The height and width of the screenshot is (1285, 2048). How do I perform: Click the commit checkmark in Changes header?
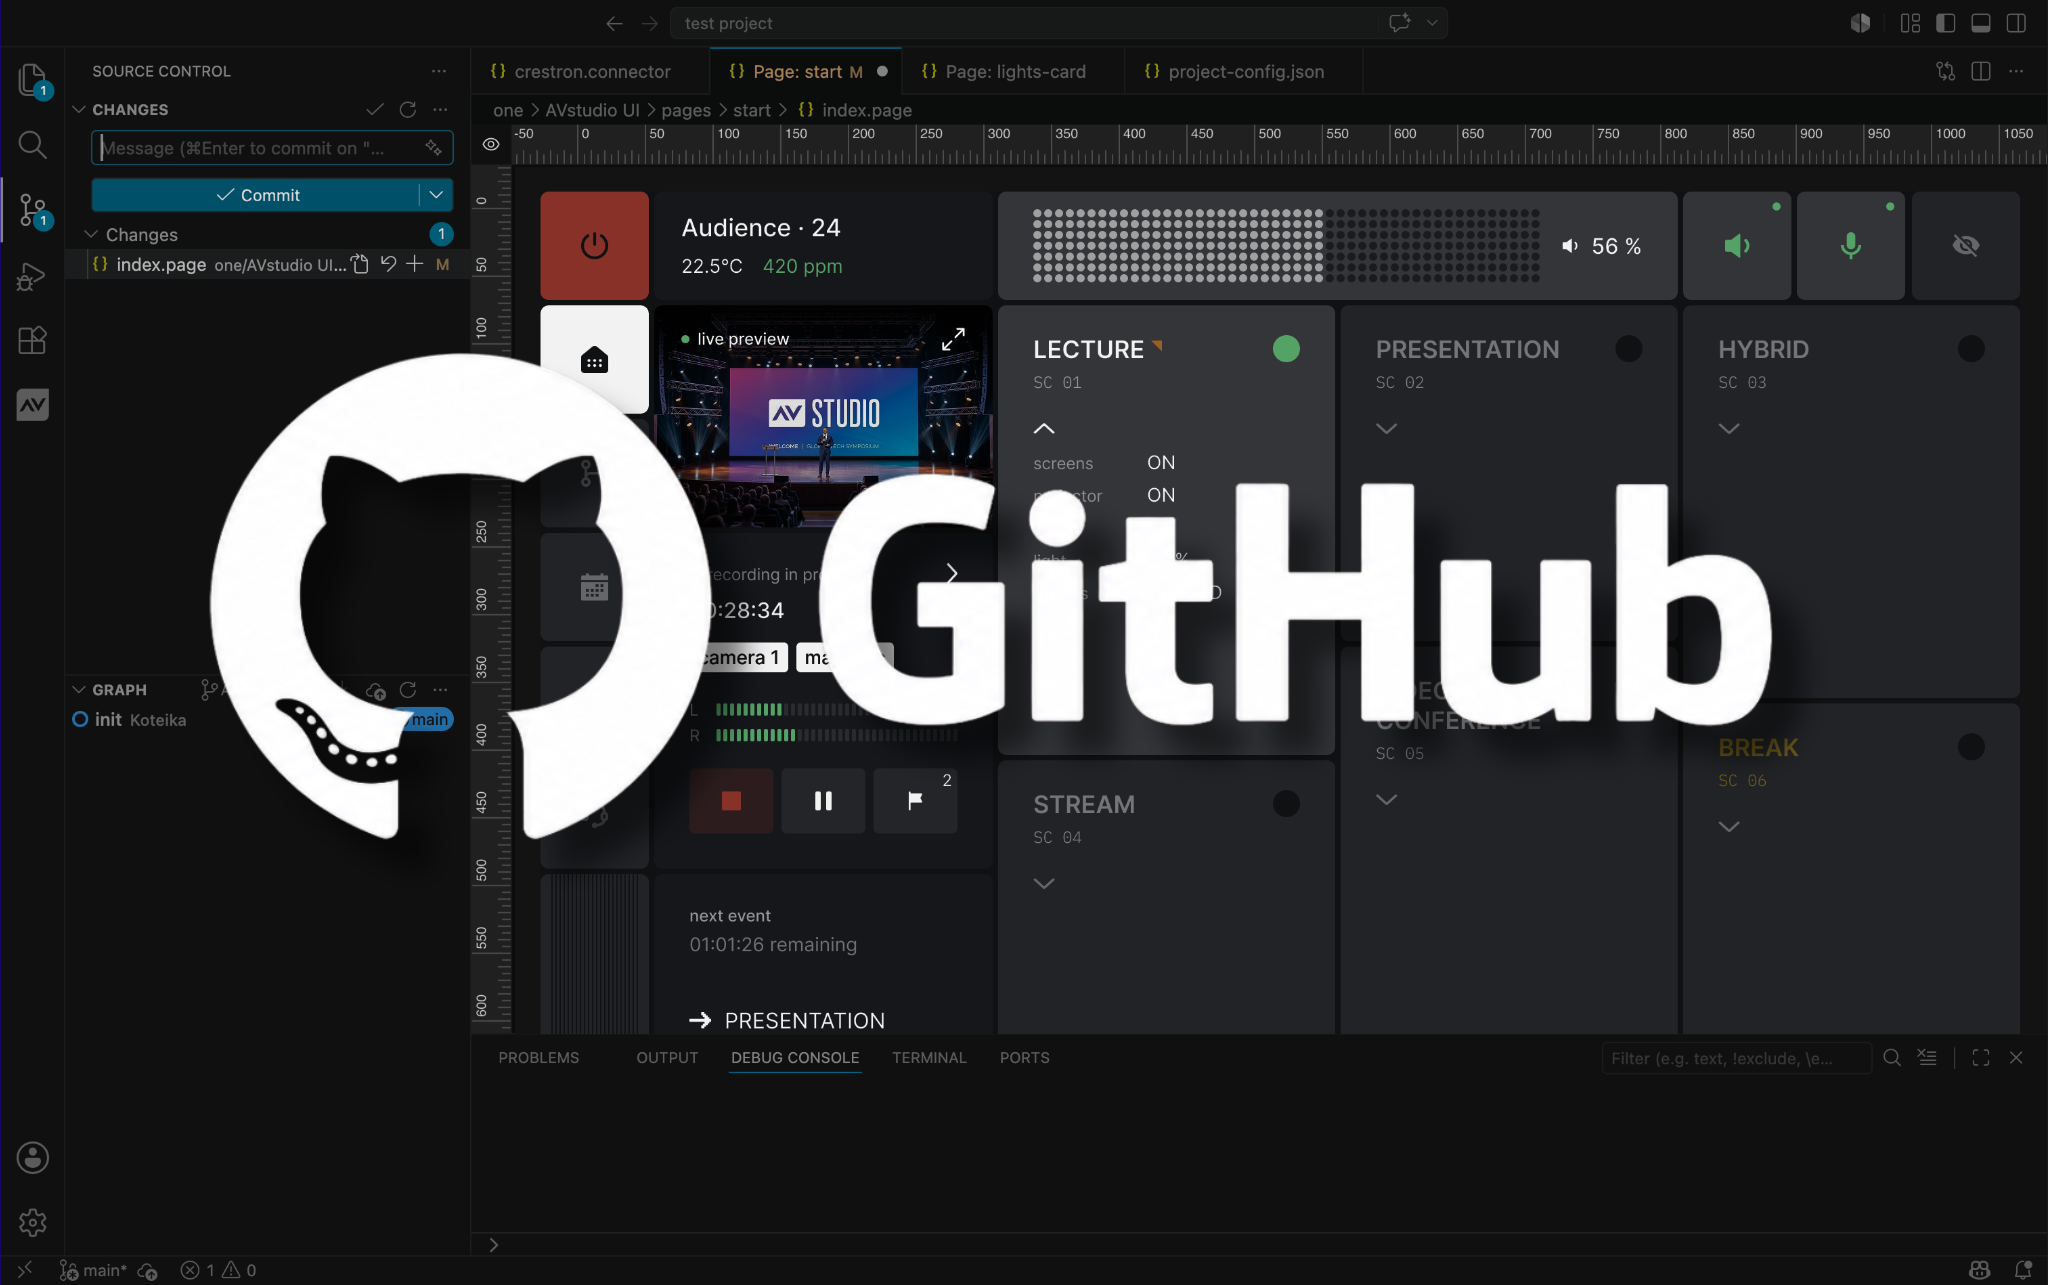click(375, 109)
